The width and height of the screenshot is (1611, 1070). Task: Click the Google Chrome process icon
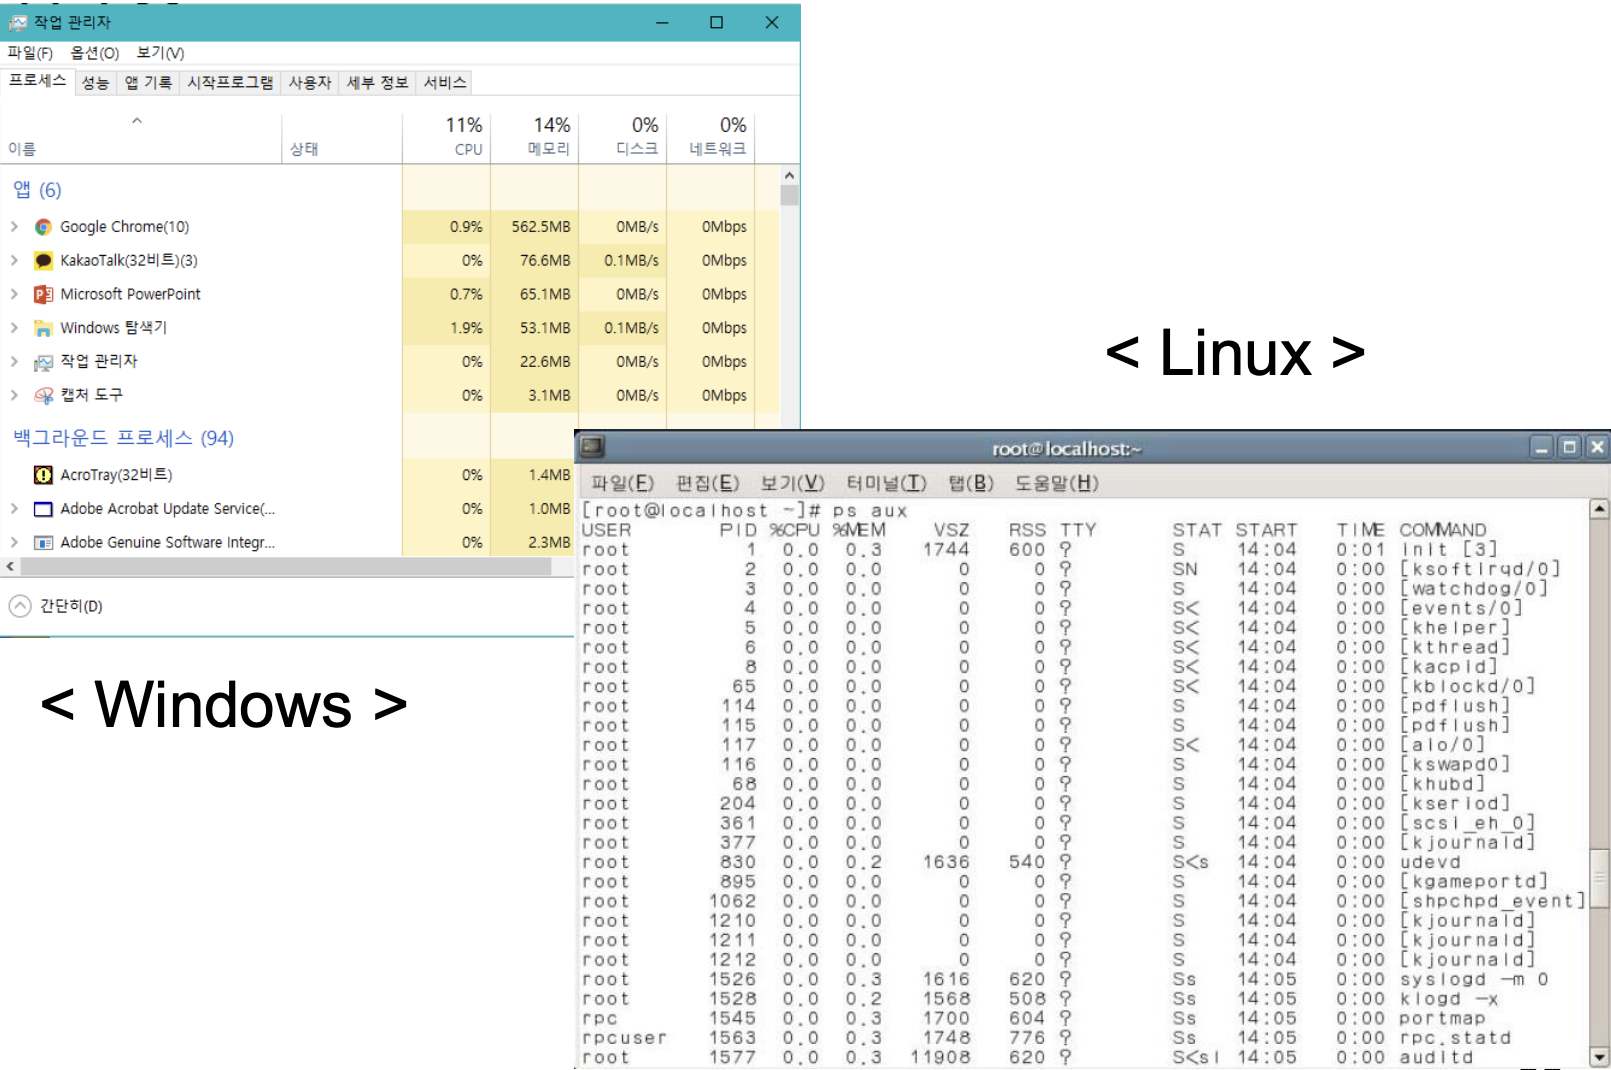coord(43,227)
